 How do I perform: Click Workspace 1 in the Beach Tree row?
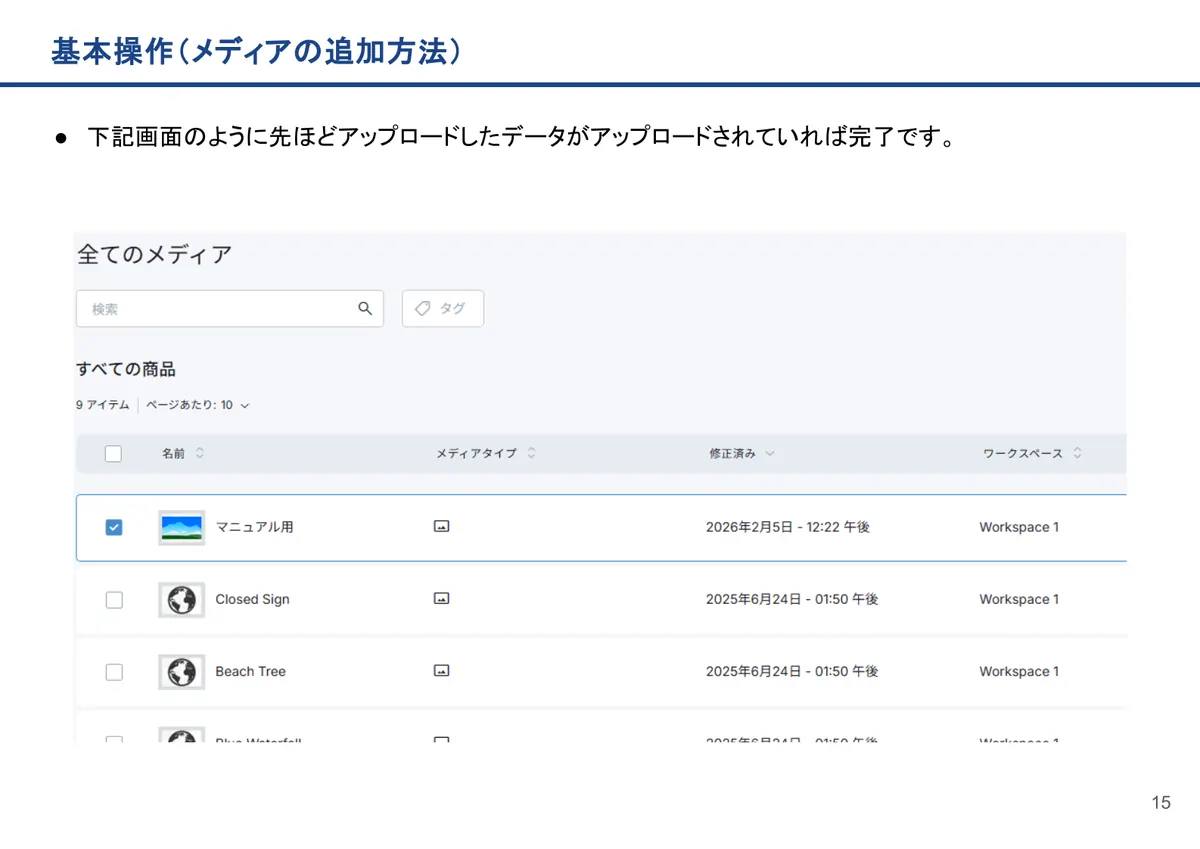coord(1019,671)
